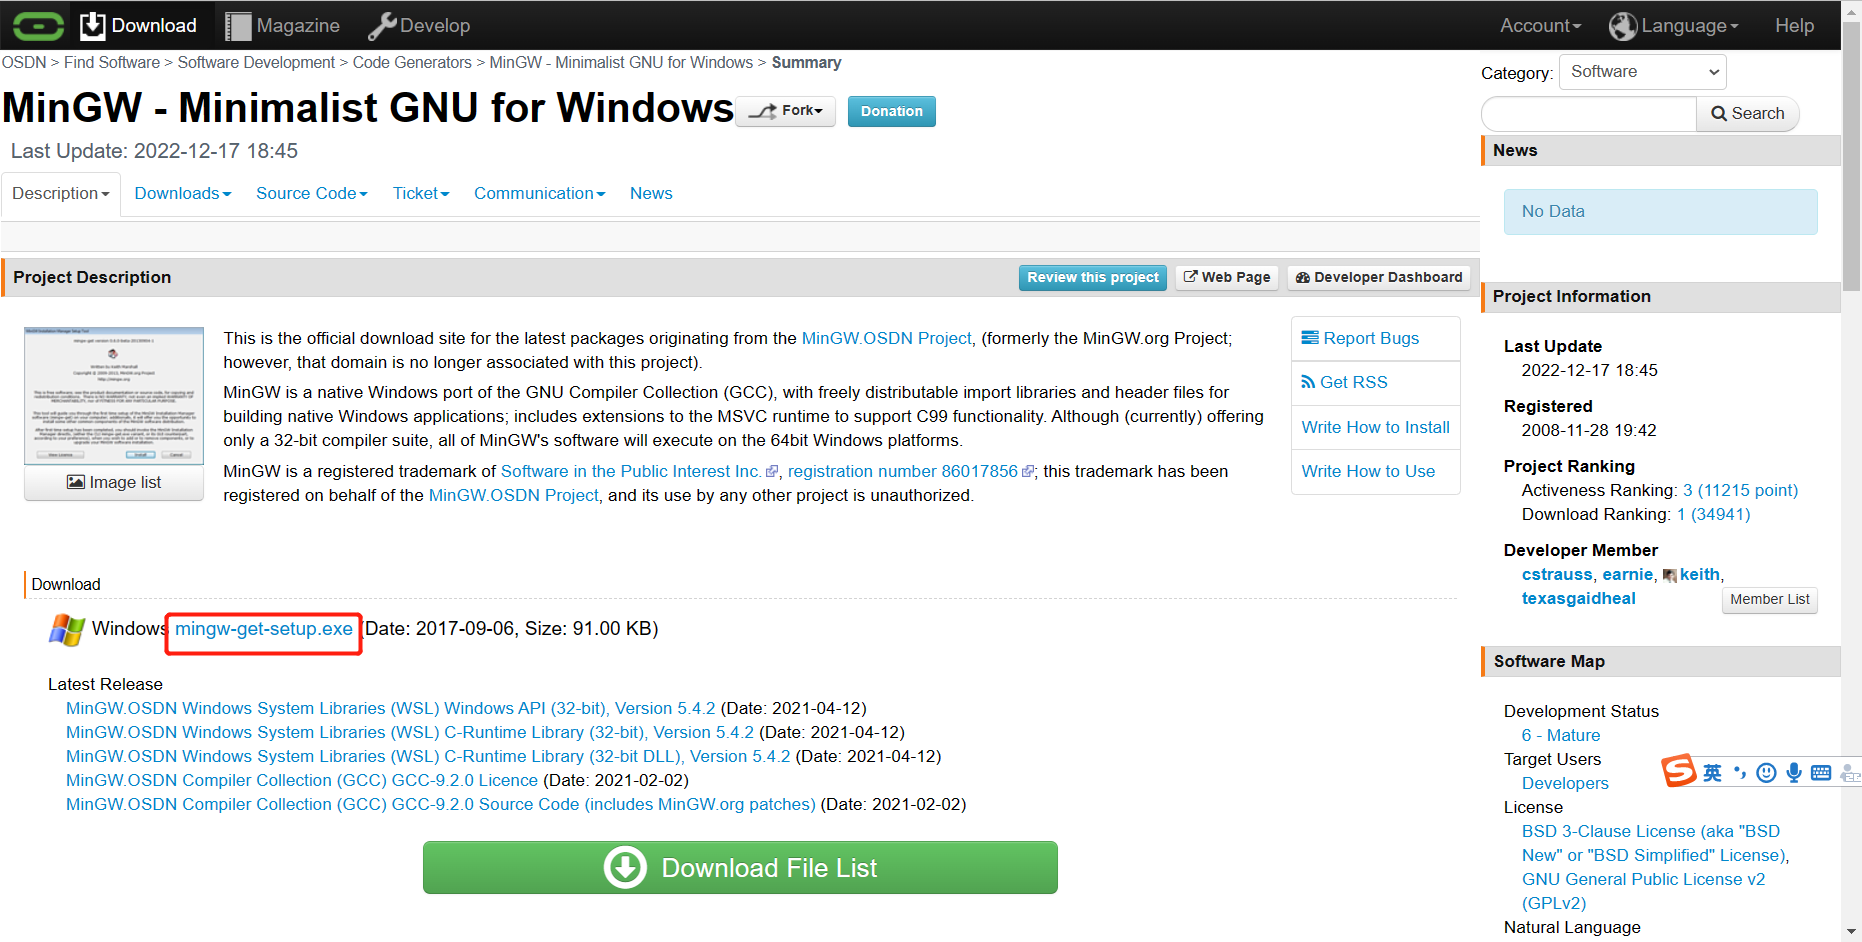Expand the Account dropdown

point(1540,26)
